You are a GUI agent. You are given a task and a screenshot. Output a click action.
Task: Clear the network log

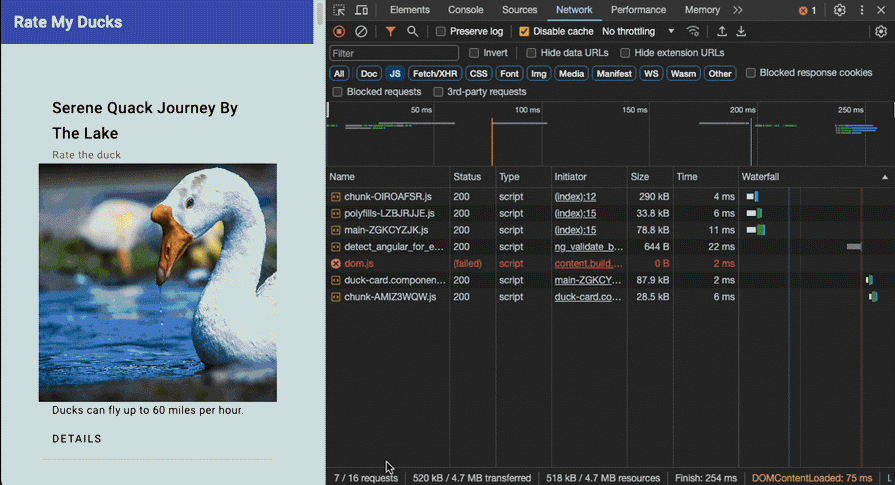pos(361,32)
